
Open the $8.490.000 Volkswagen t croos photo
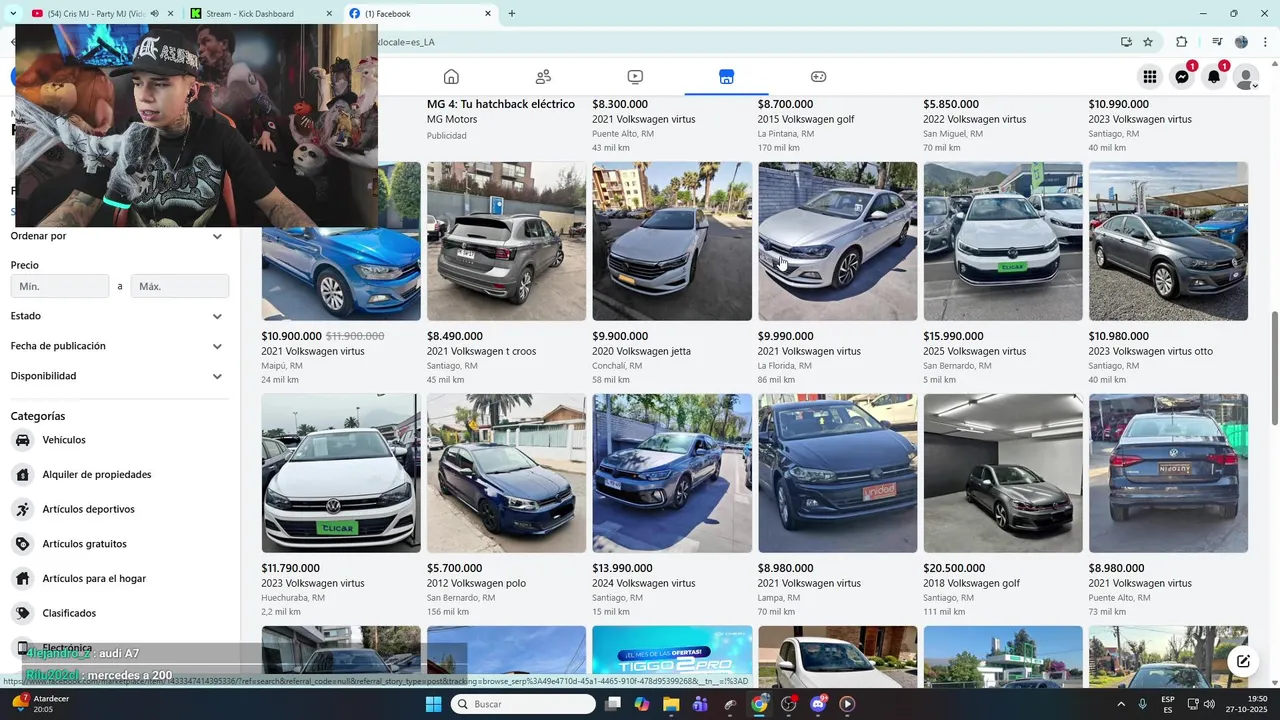(x=506, y=241)
